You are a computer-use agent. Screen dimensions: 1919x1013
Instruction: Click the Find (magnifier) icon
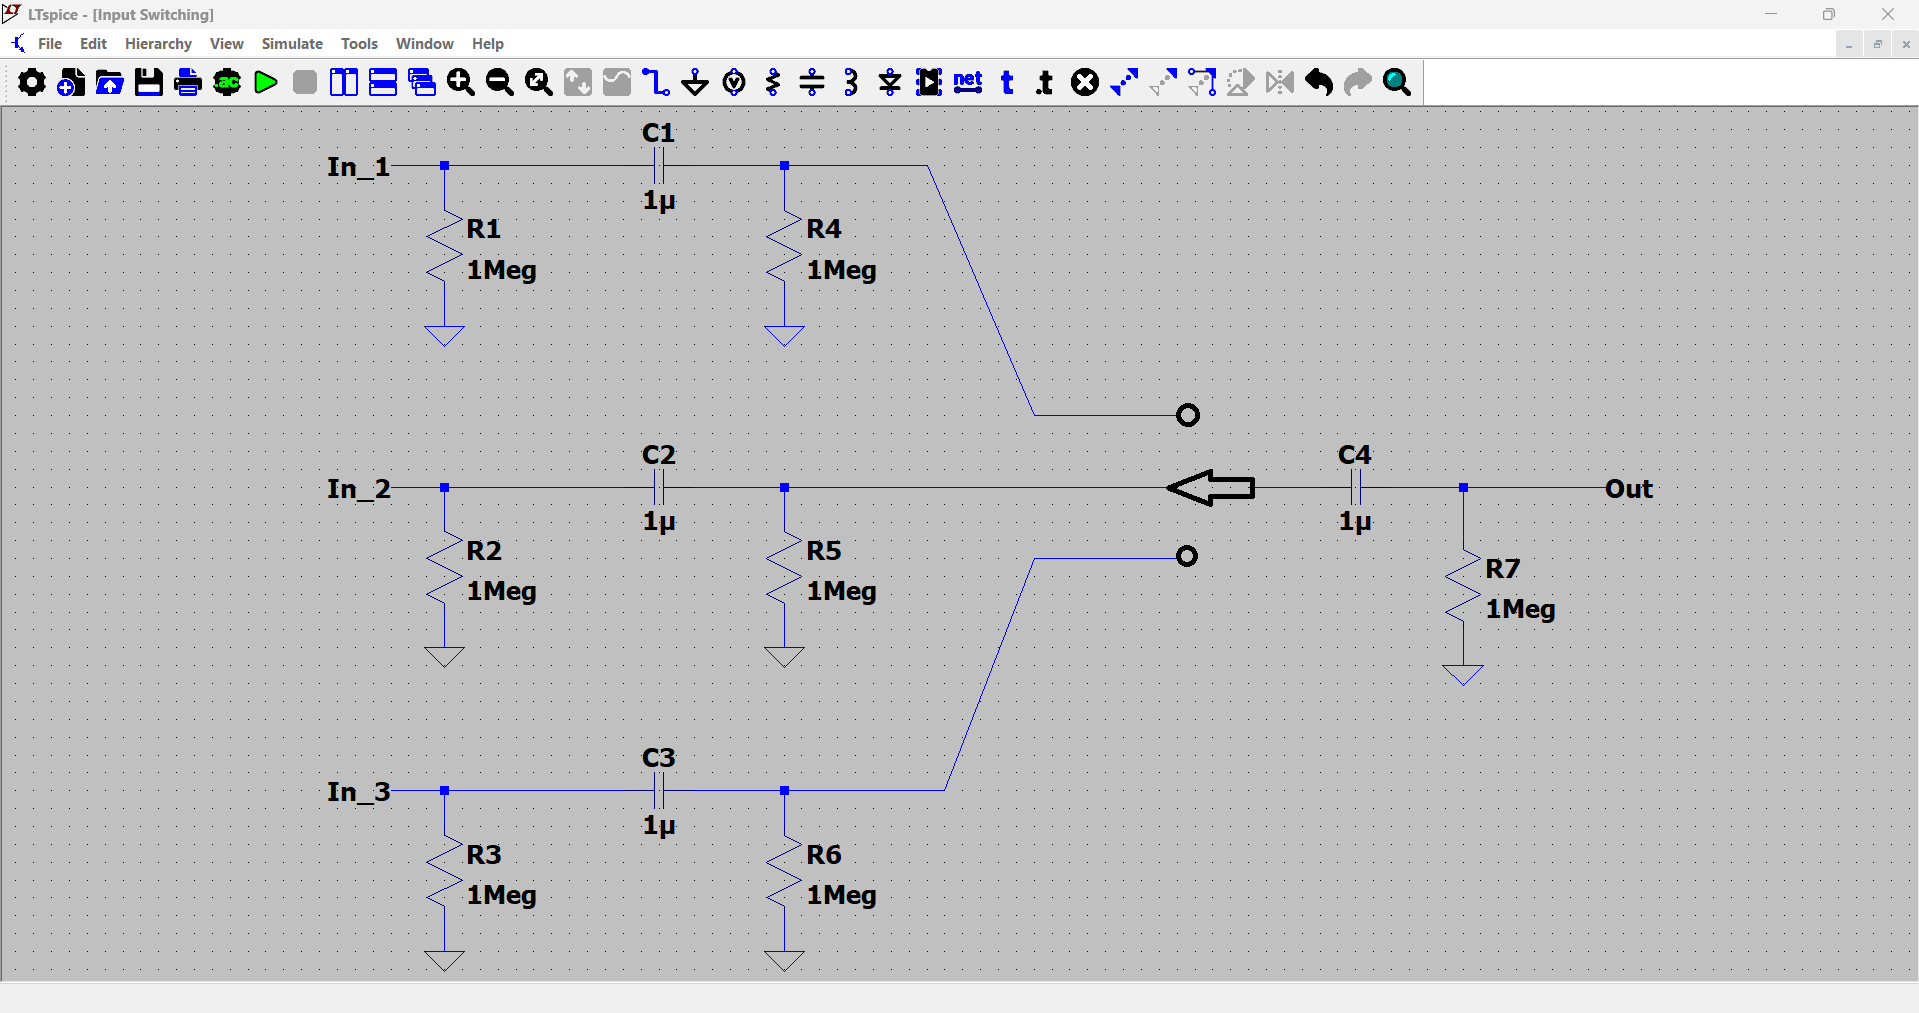[1397, 82]
